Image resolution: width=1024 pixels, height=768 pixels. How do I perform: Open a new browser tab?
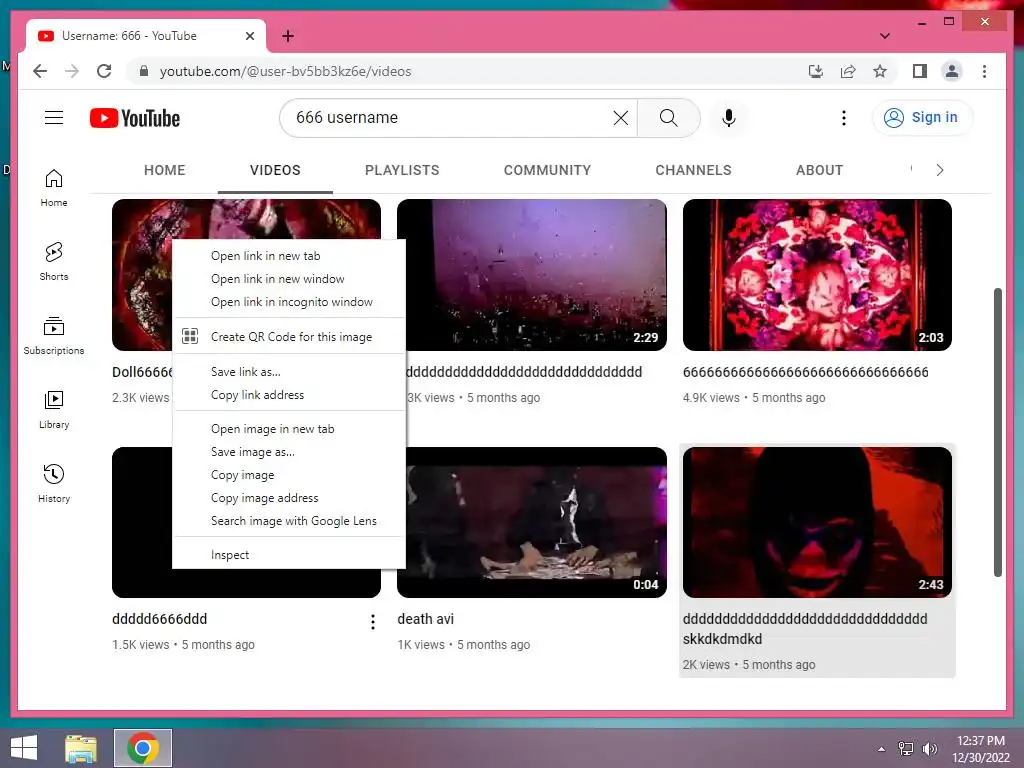click(x=287, y=36)
